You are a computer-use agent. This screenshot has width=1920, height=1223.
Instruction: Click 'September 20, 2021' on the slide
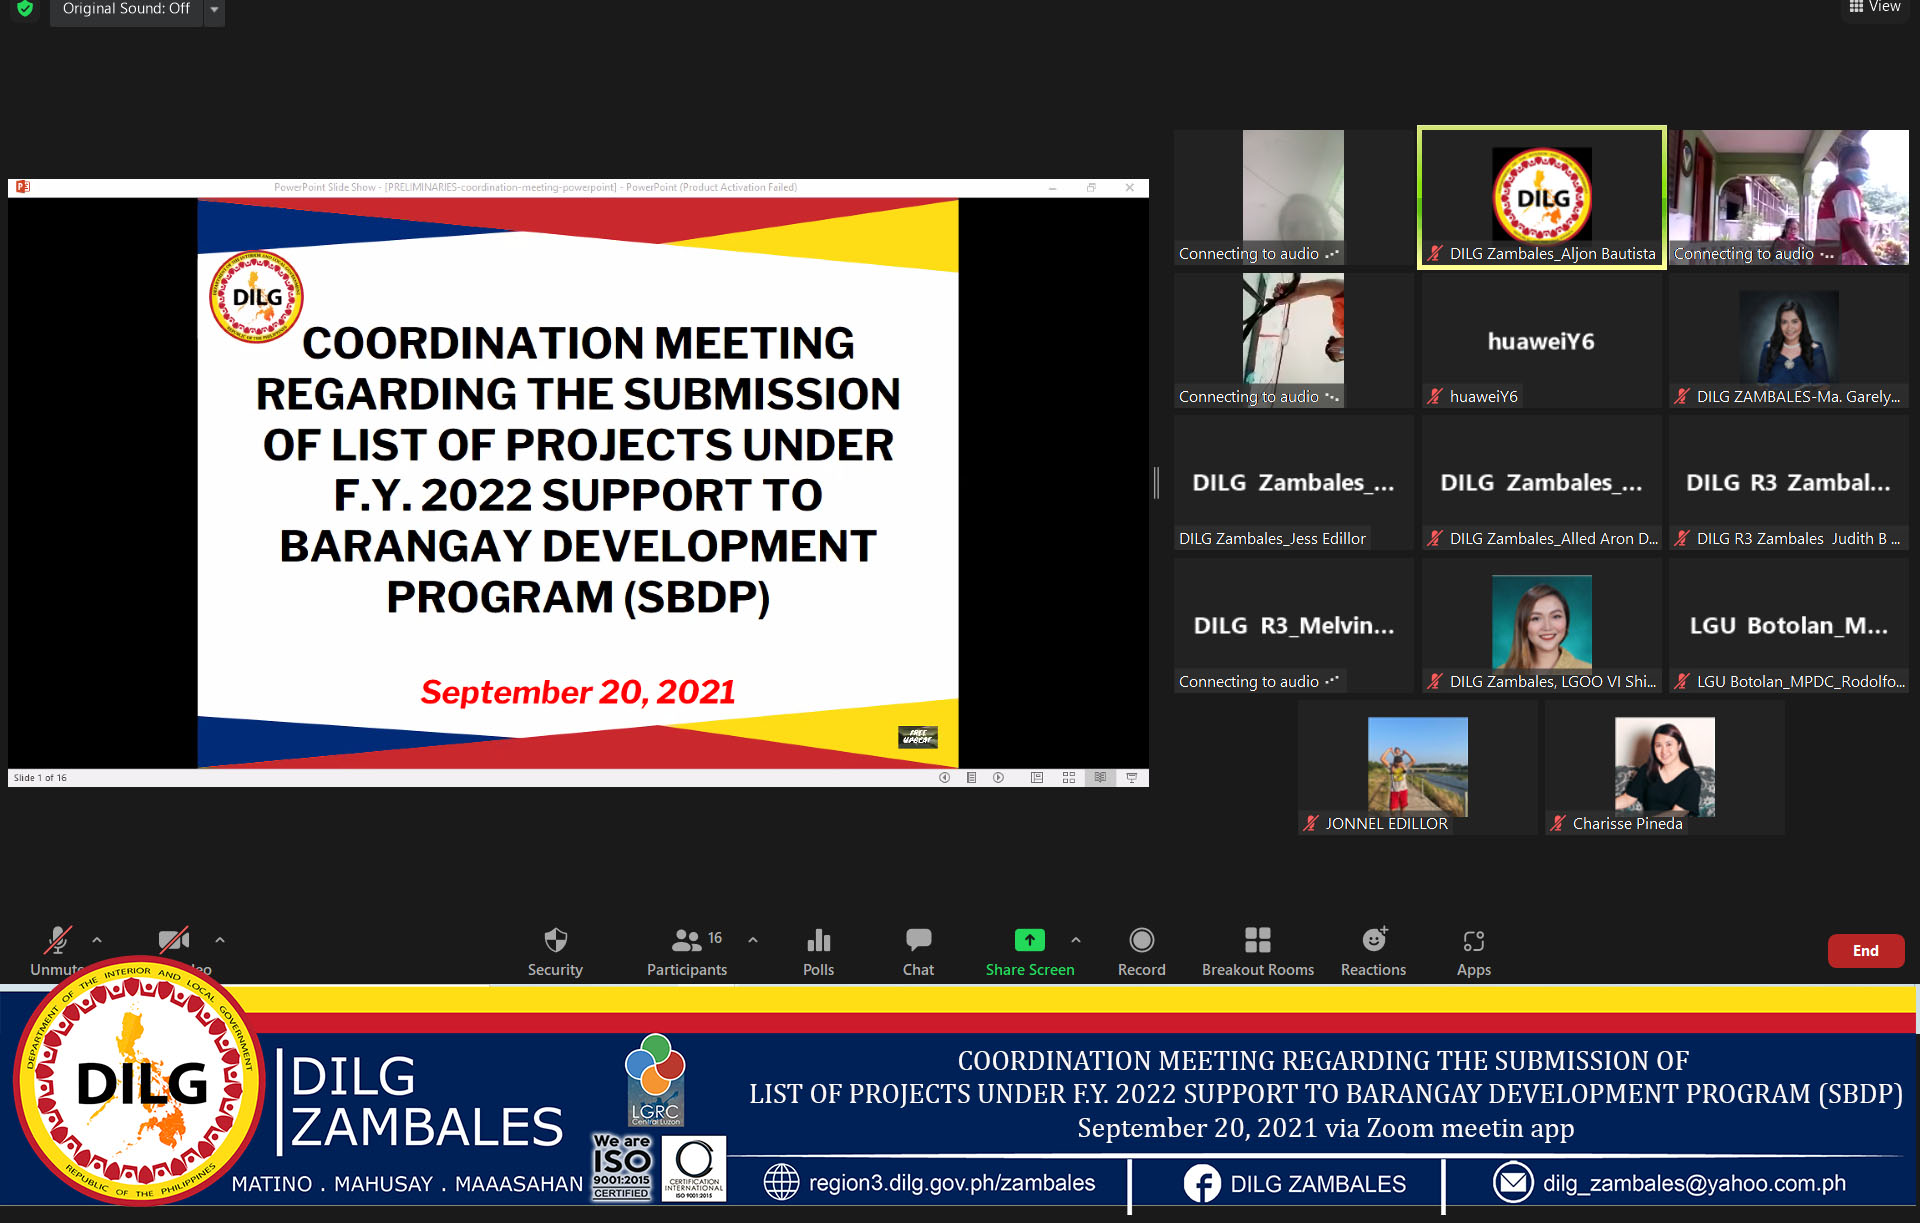(578, 692)
